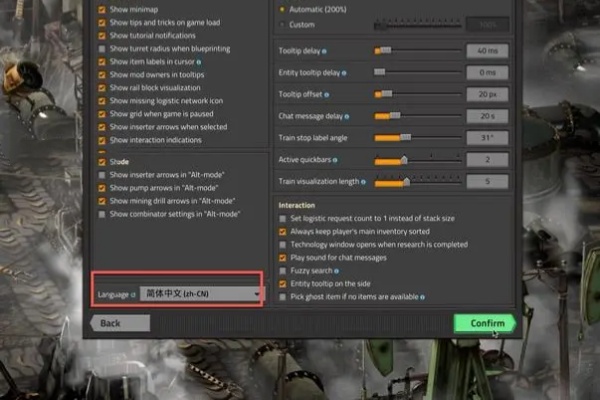
Task: Click info icon beside Chat message delay
Action: point(347,116)
